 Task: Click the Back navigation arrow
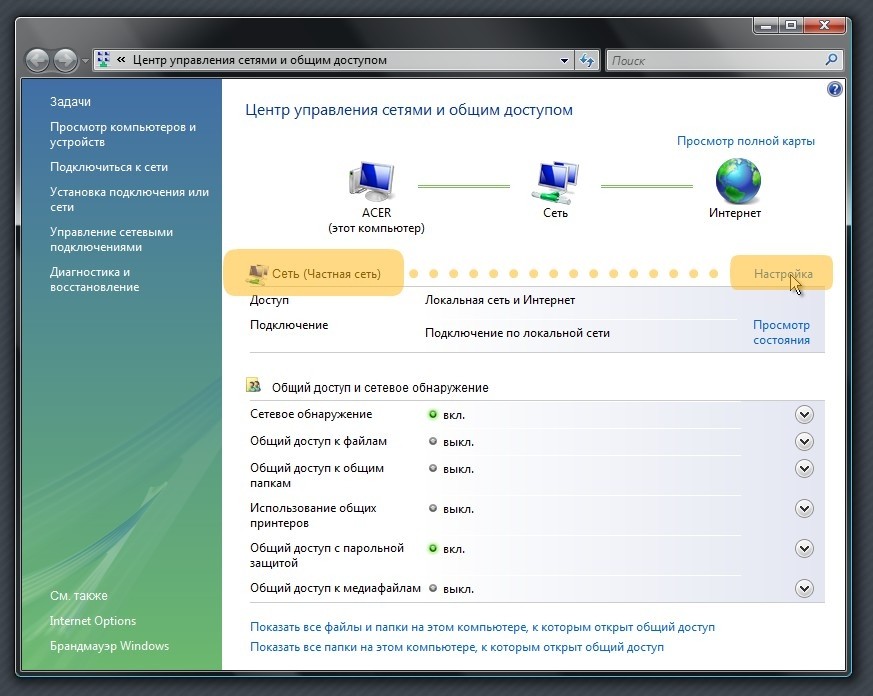38,60
